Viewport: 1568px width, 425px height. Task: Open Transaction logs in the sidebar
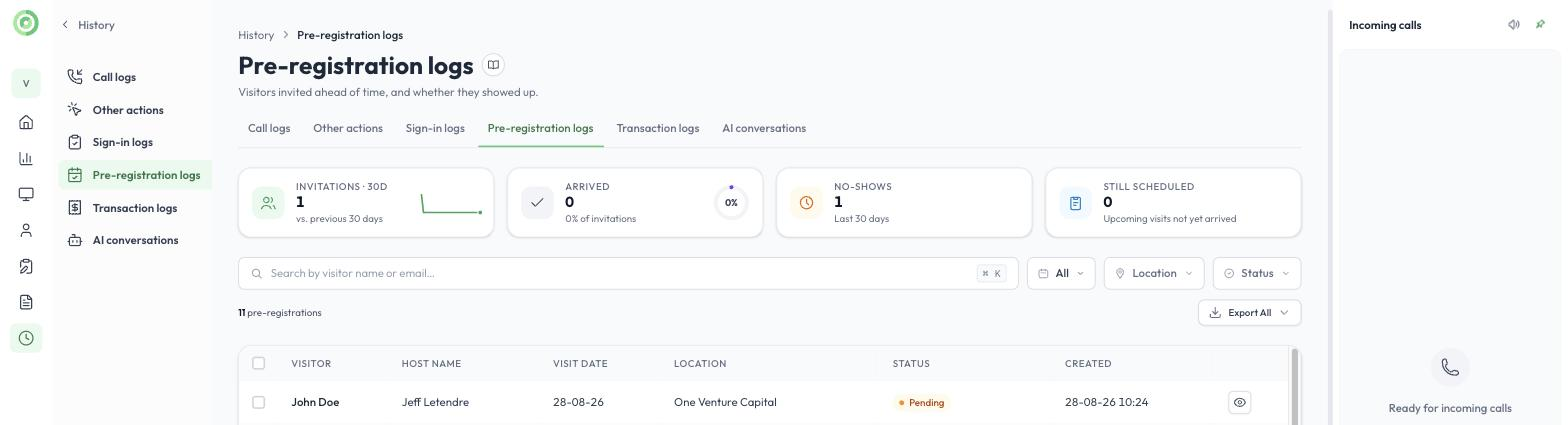[x=135, y=208]
